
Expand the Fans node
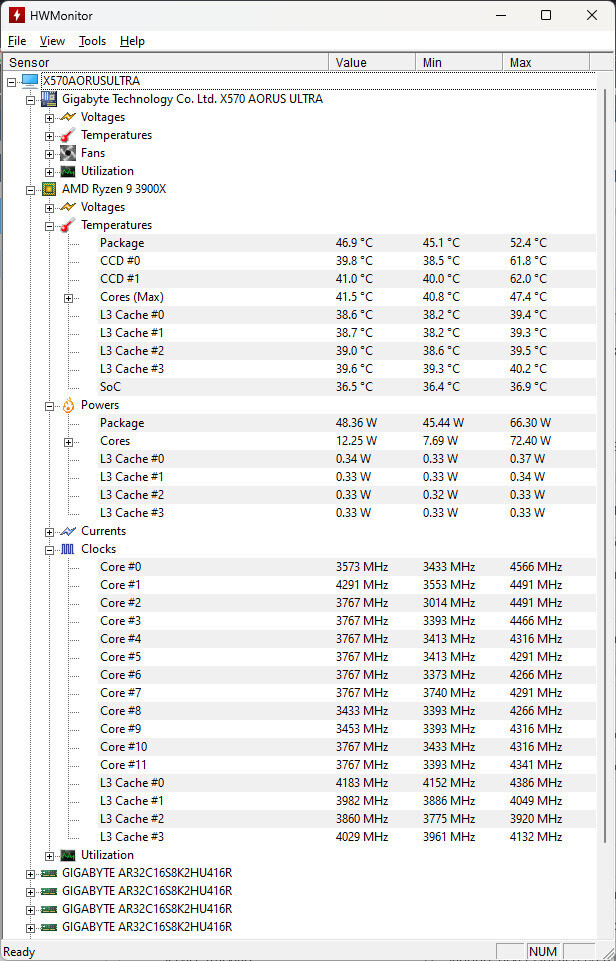(50, 154)
